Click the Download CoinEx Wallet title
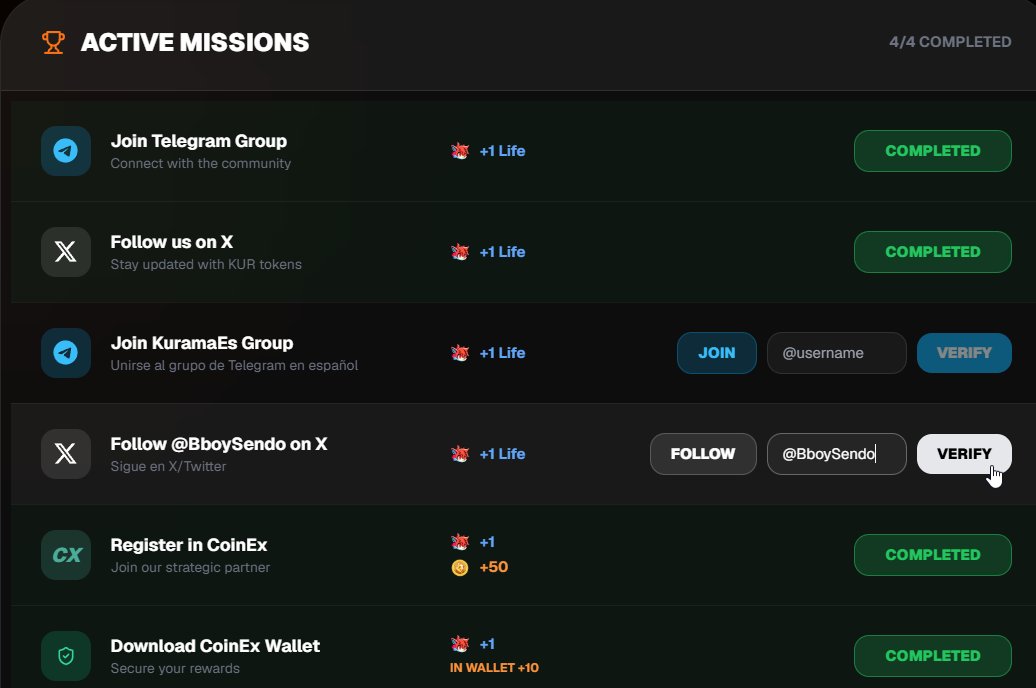Viewport: 1036px width, 688px height. click(x=215, y=646)
